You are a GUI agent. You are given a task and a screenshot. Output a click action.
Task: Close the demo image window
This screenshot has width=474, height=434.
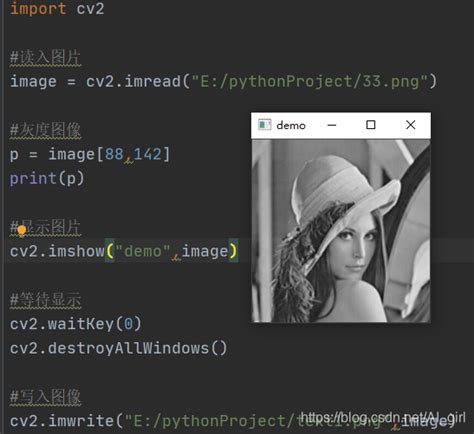pyautogui.click(x=411, y=125)
